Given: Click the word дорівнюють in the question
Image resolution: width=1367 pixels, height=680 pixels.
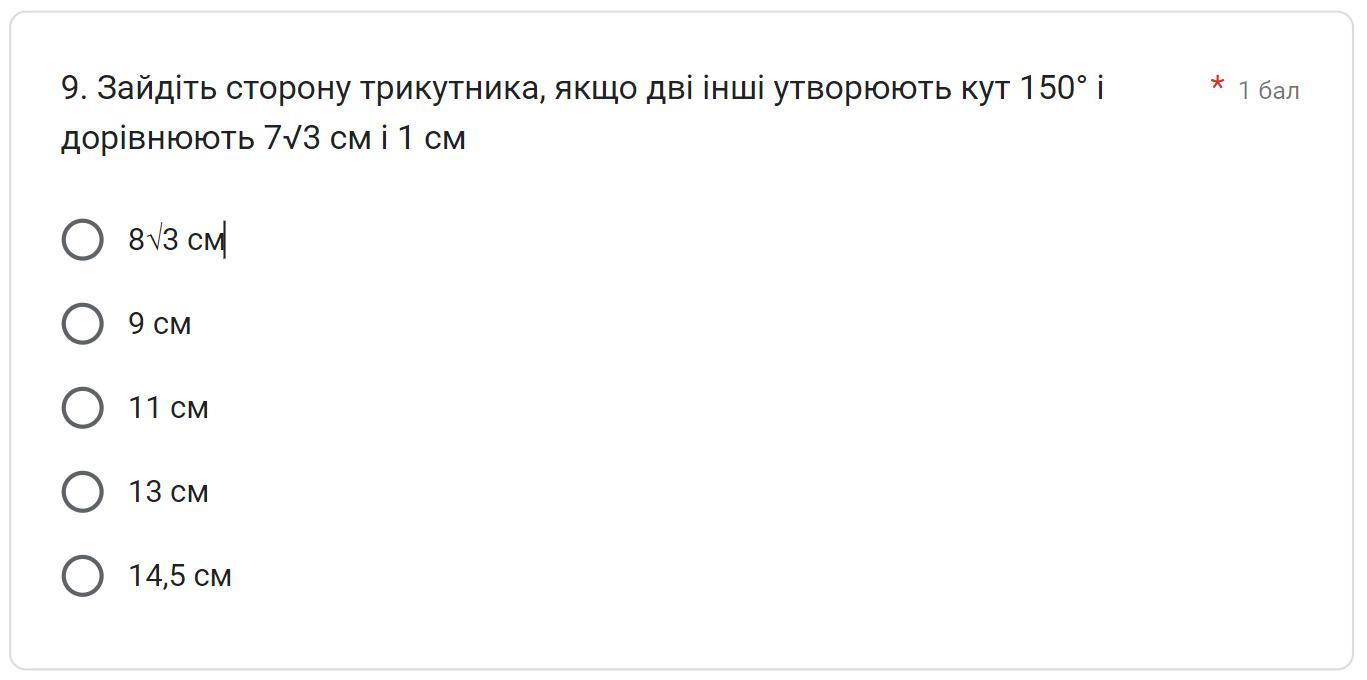Looking at the screenshot, I should coord(158,140).
